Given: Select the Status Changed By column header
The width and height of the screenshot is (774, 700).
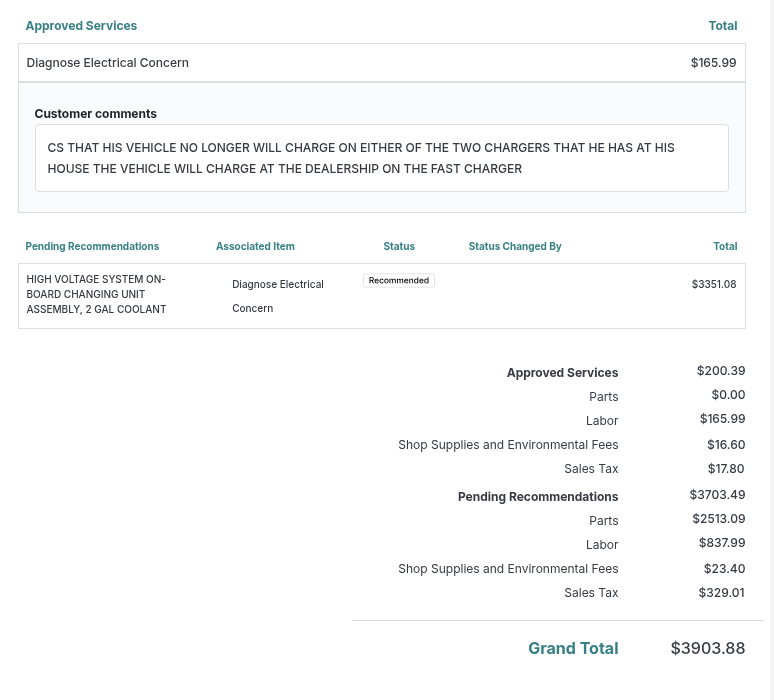Looking at the screenshot, I should 515,246.
